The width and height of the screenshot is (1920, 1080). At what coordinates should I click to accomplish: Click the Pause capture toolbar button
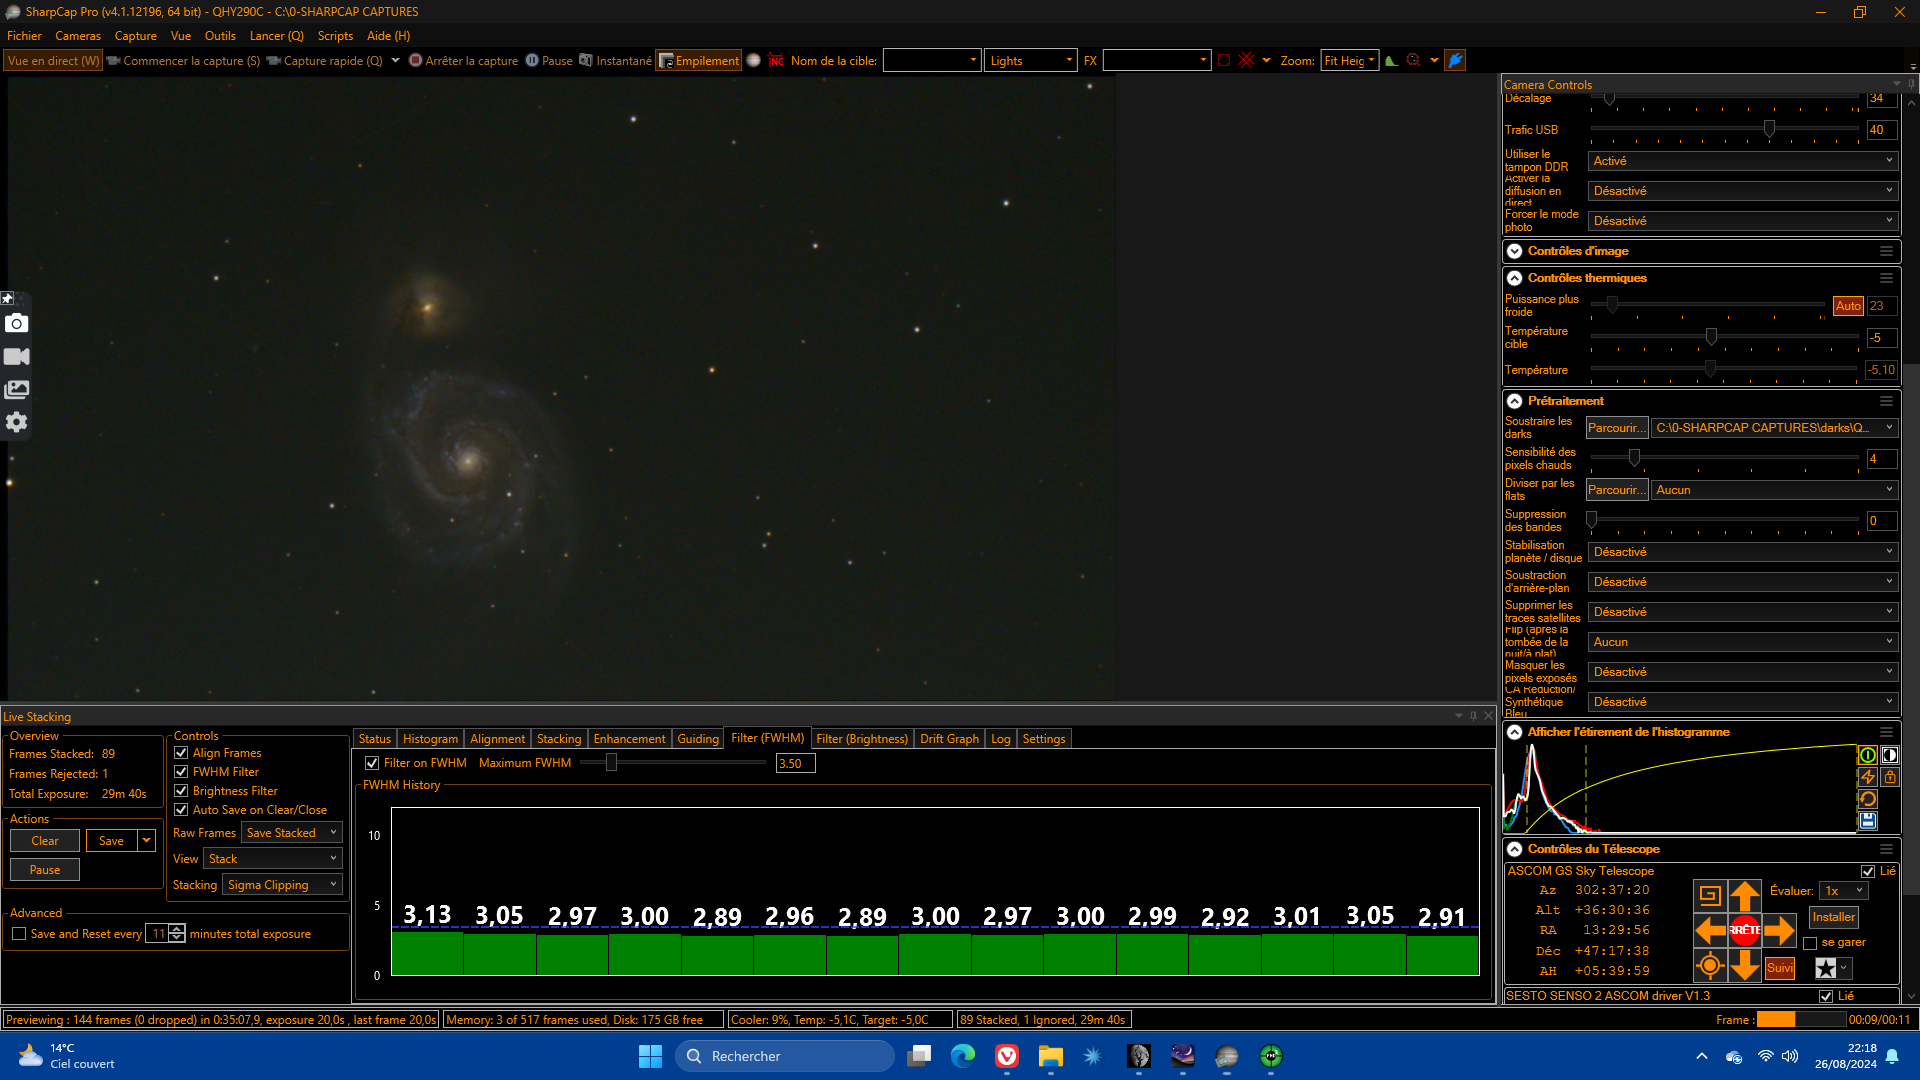point(549,61)
